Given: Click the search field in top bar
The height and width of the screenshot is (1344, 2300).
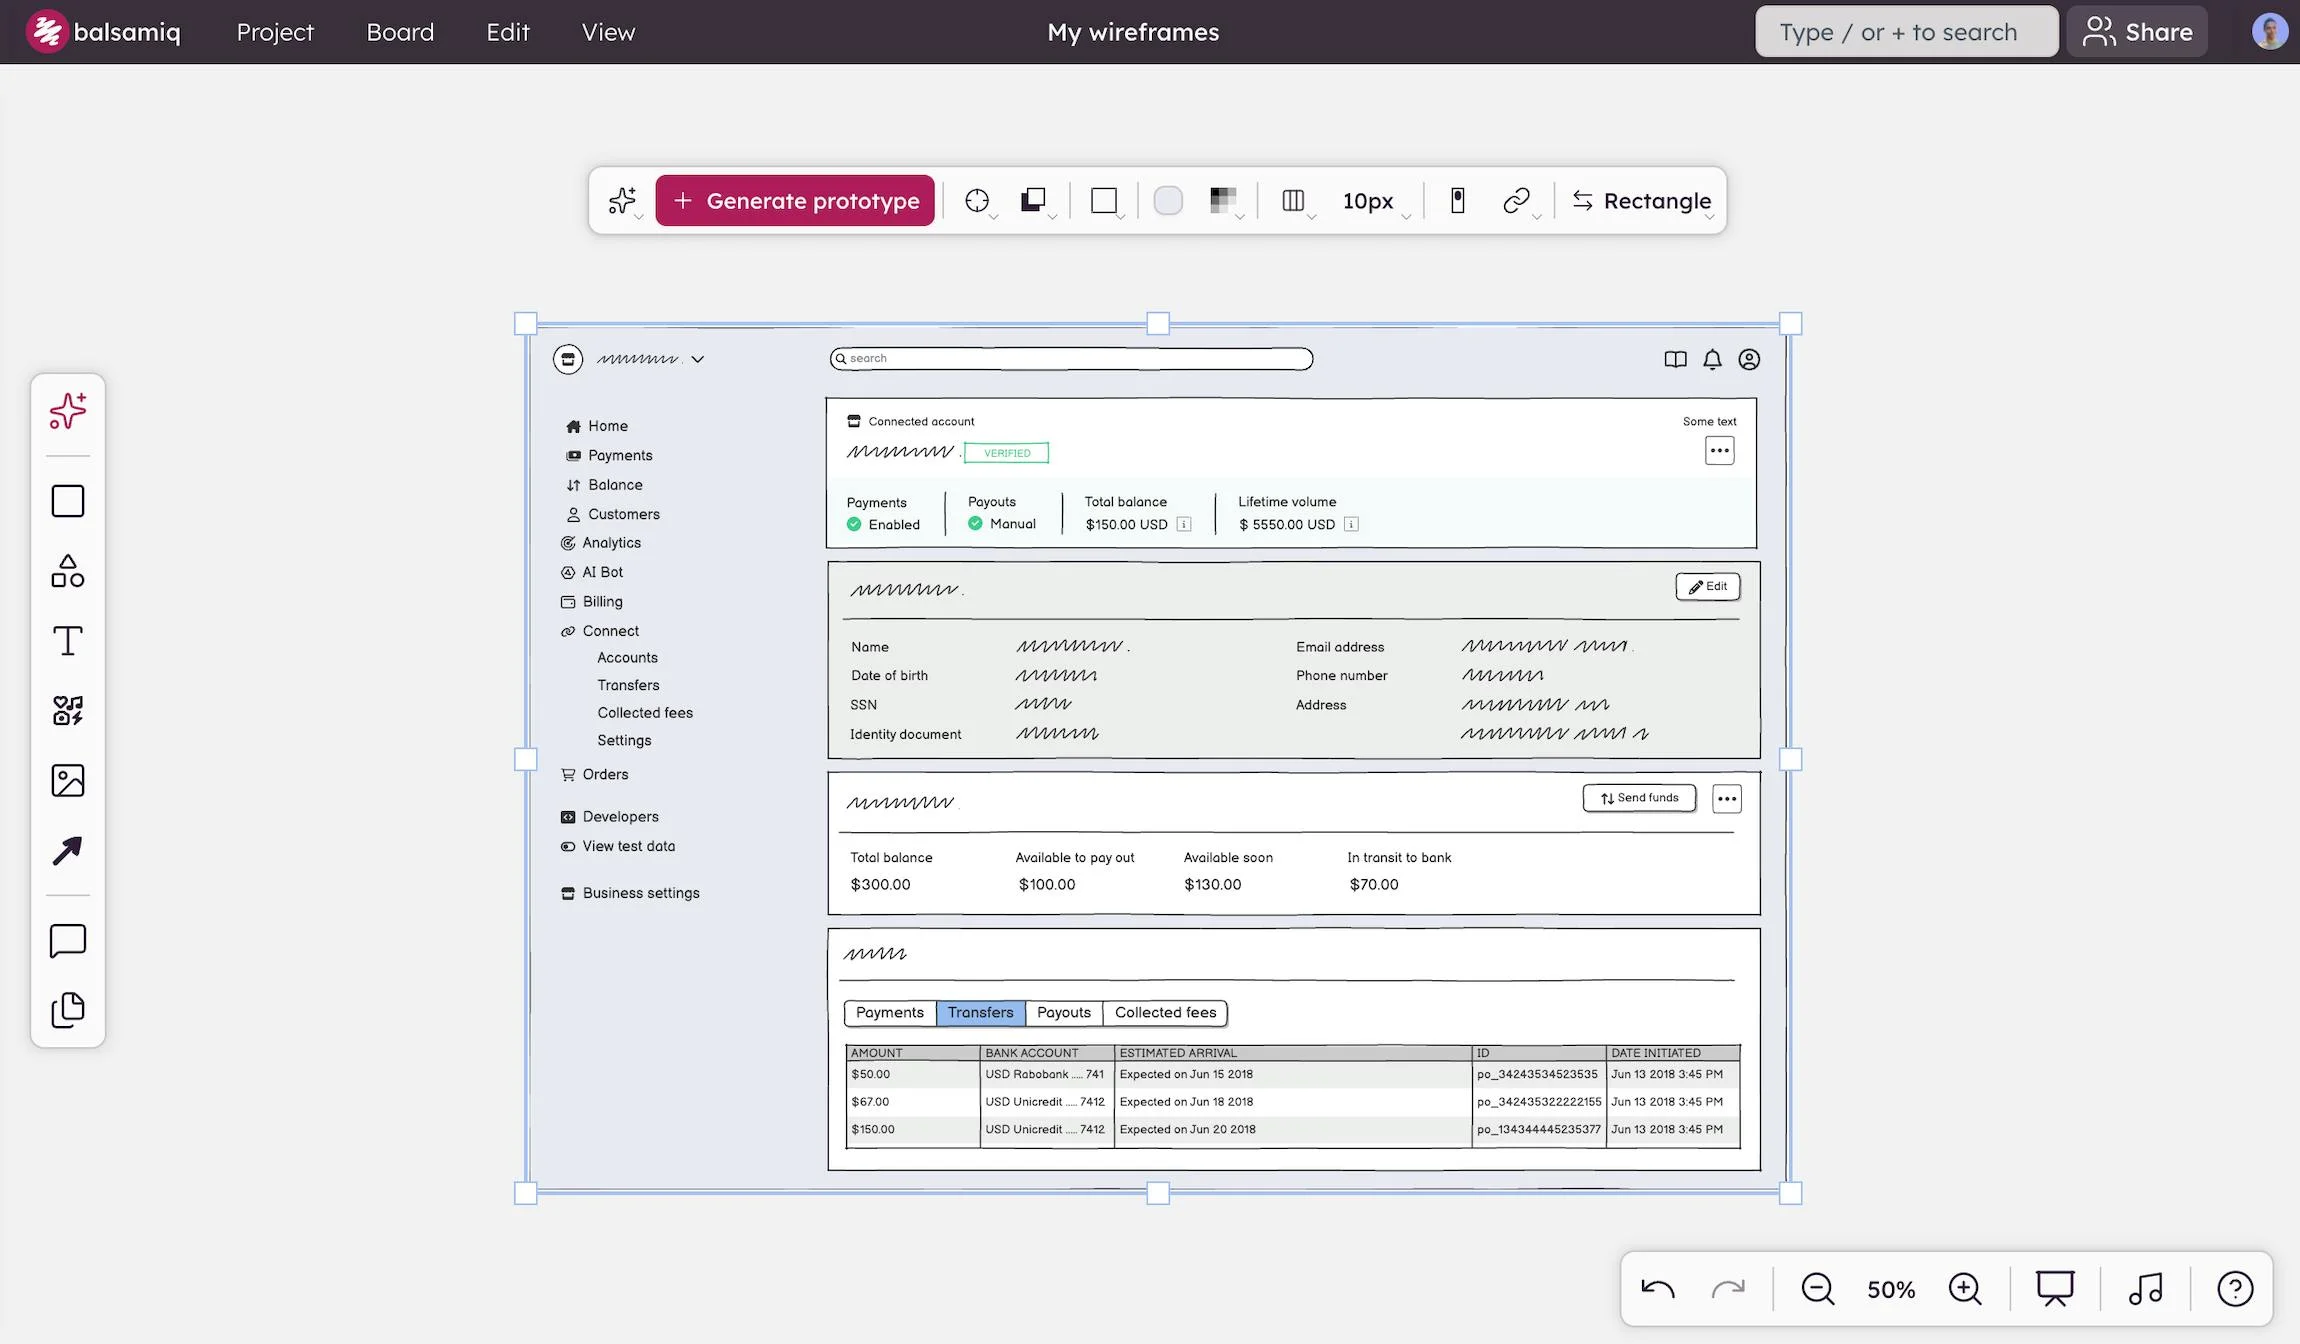Looking at the screenshot, I should [x=1906, y=32].
